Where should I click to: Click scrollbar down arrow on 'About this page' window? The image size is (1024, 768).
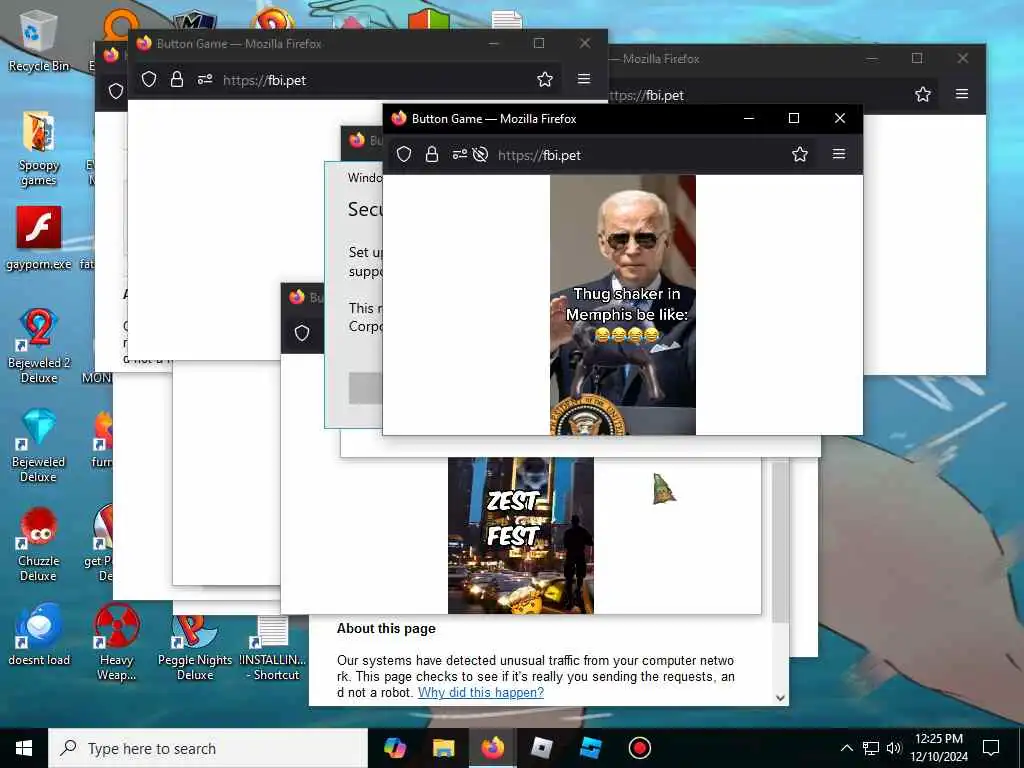[780, 697]
